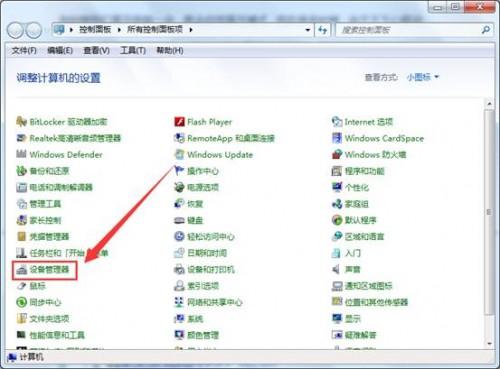Open 同步中心 icon
Screen dimensions: 500x369
tap(21, 302)
